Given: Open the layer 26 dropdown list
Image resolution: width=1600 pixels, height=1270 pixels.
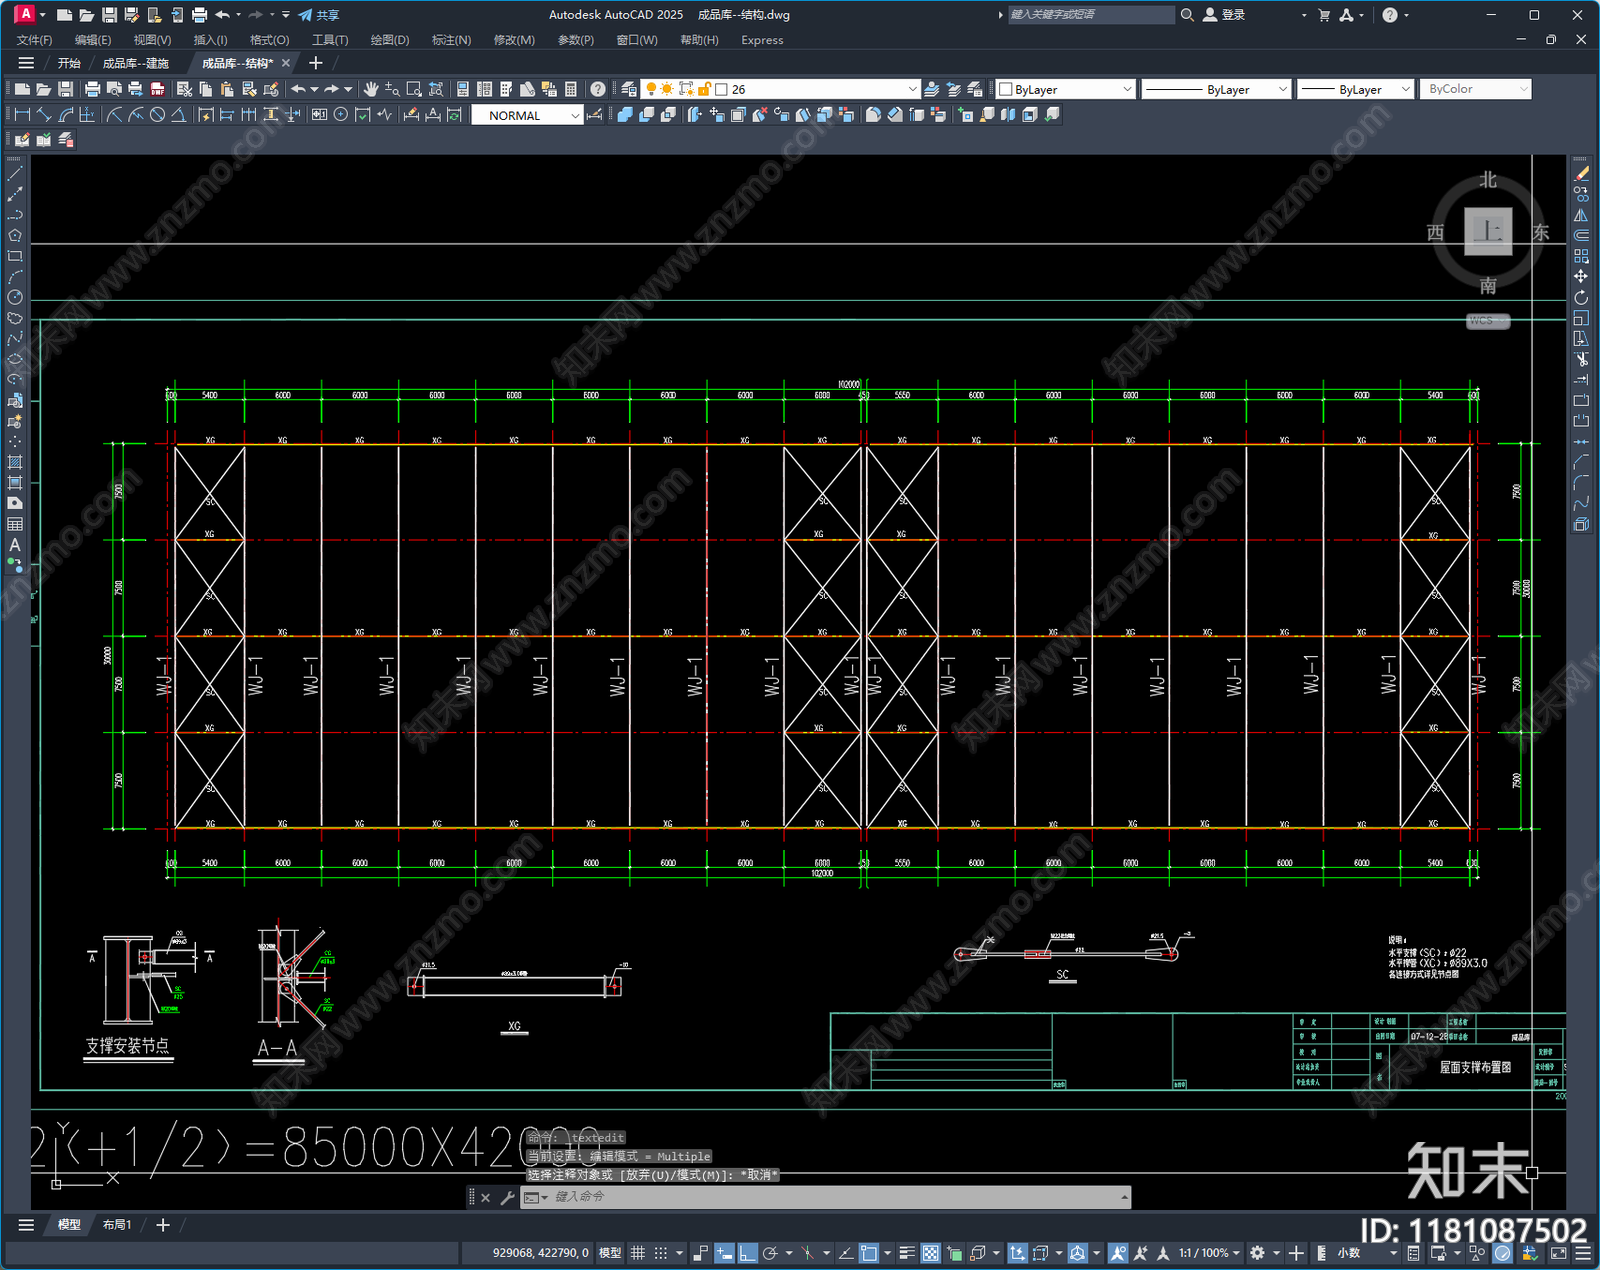Looking at the screenshot, I should pyautogui.click(x=911, y=89).
